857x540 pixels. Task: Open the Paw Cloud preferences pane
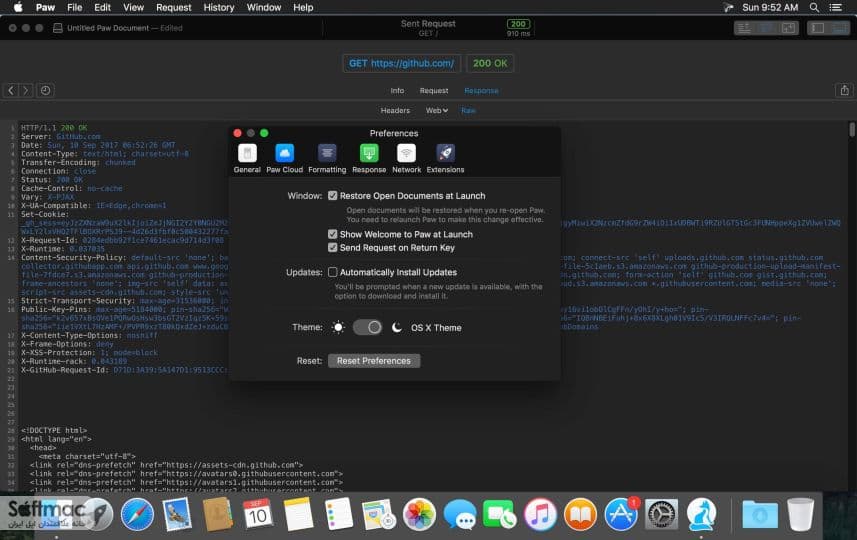click(284, 159)
